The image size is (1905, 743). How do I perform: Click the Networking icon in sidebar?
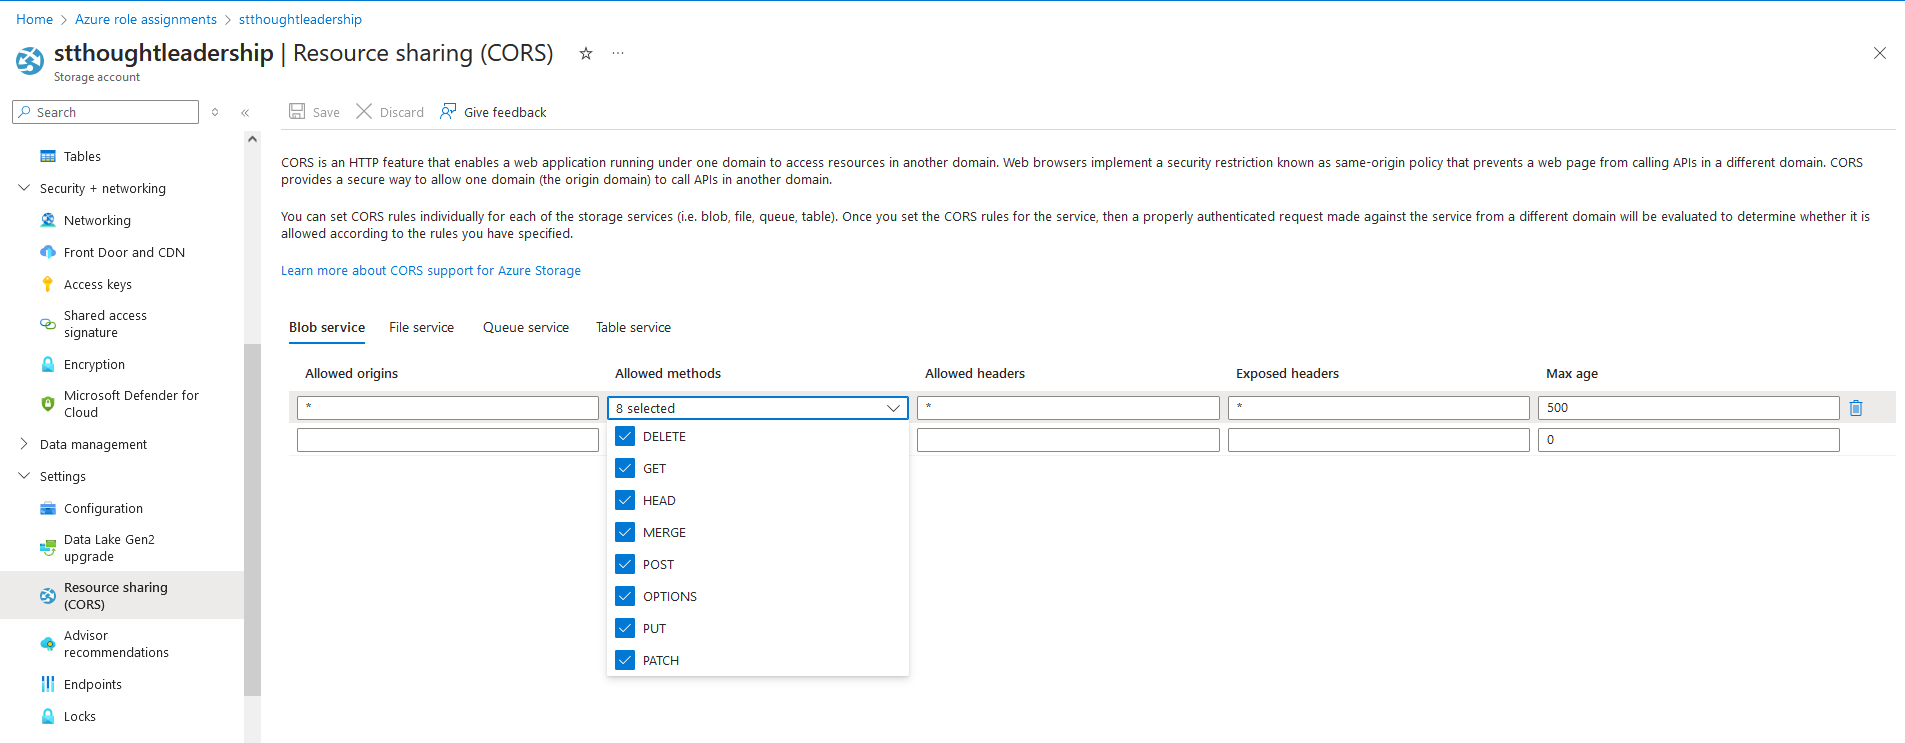[47, 220]
